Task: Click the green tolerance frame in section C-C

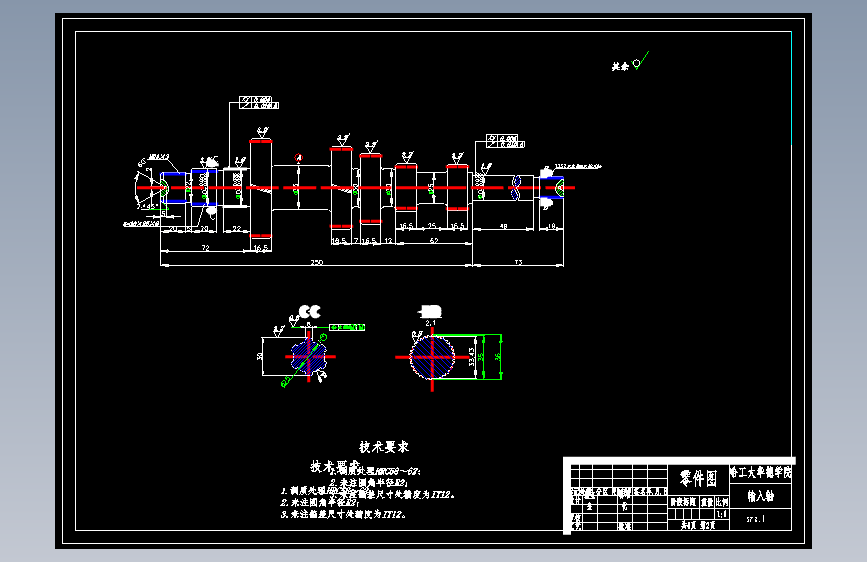Action: pos(347,327)
